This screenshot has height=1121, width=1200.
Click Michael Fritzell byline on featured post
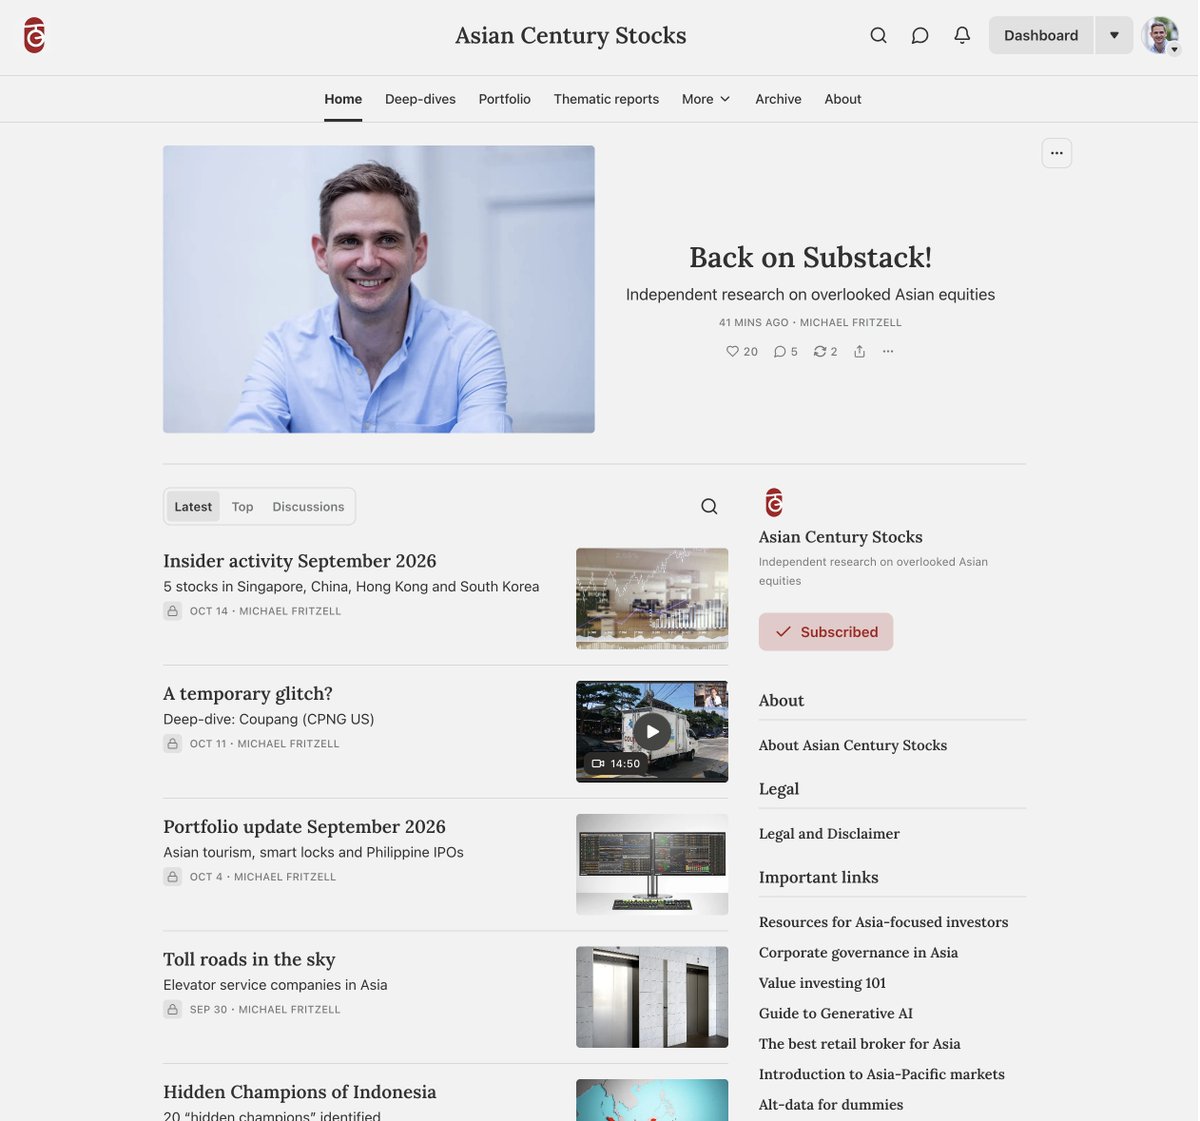pyautogui.click(x=851, y=323)
